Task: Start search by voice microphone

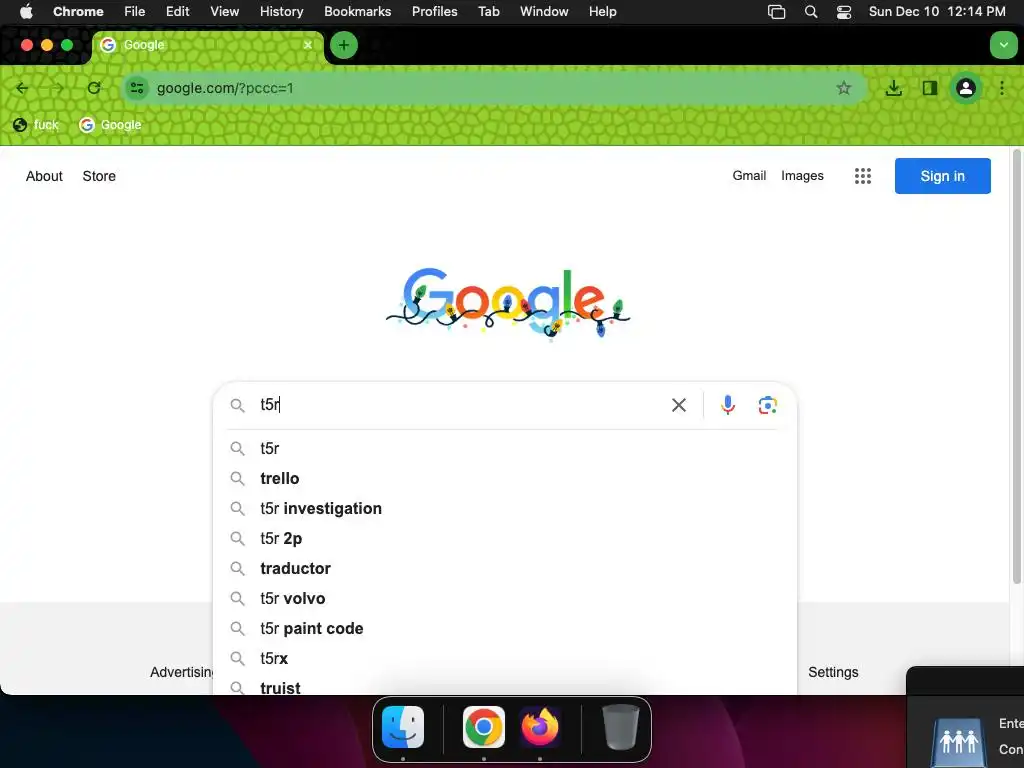Action: click(x=728, y=405)
